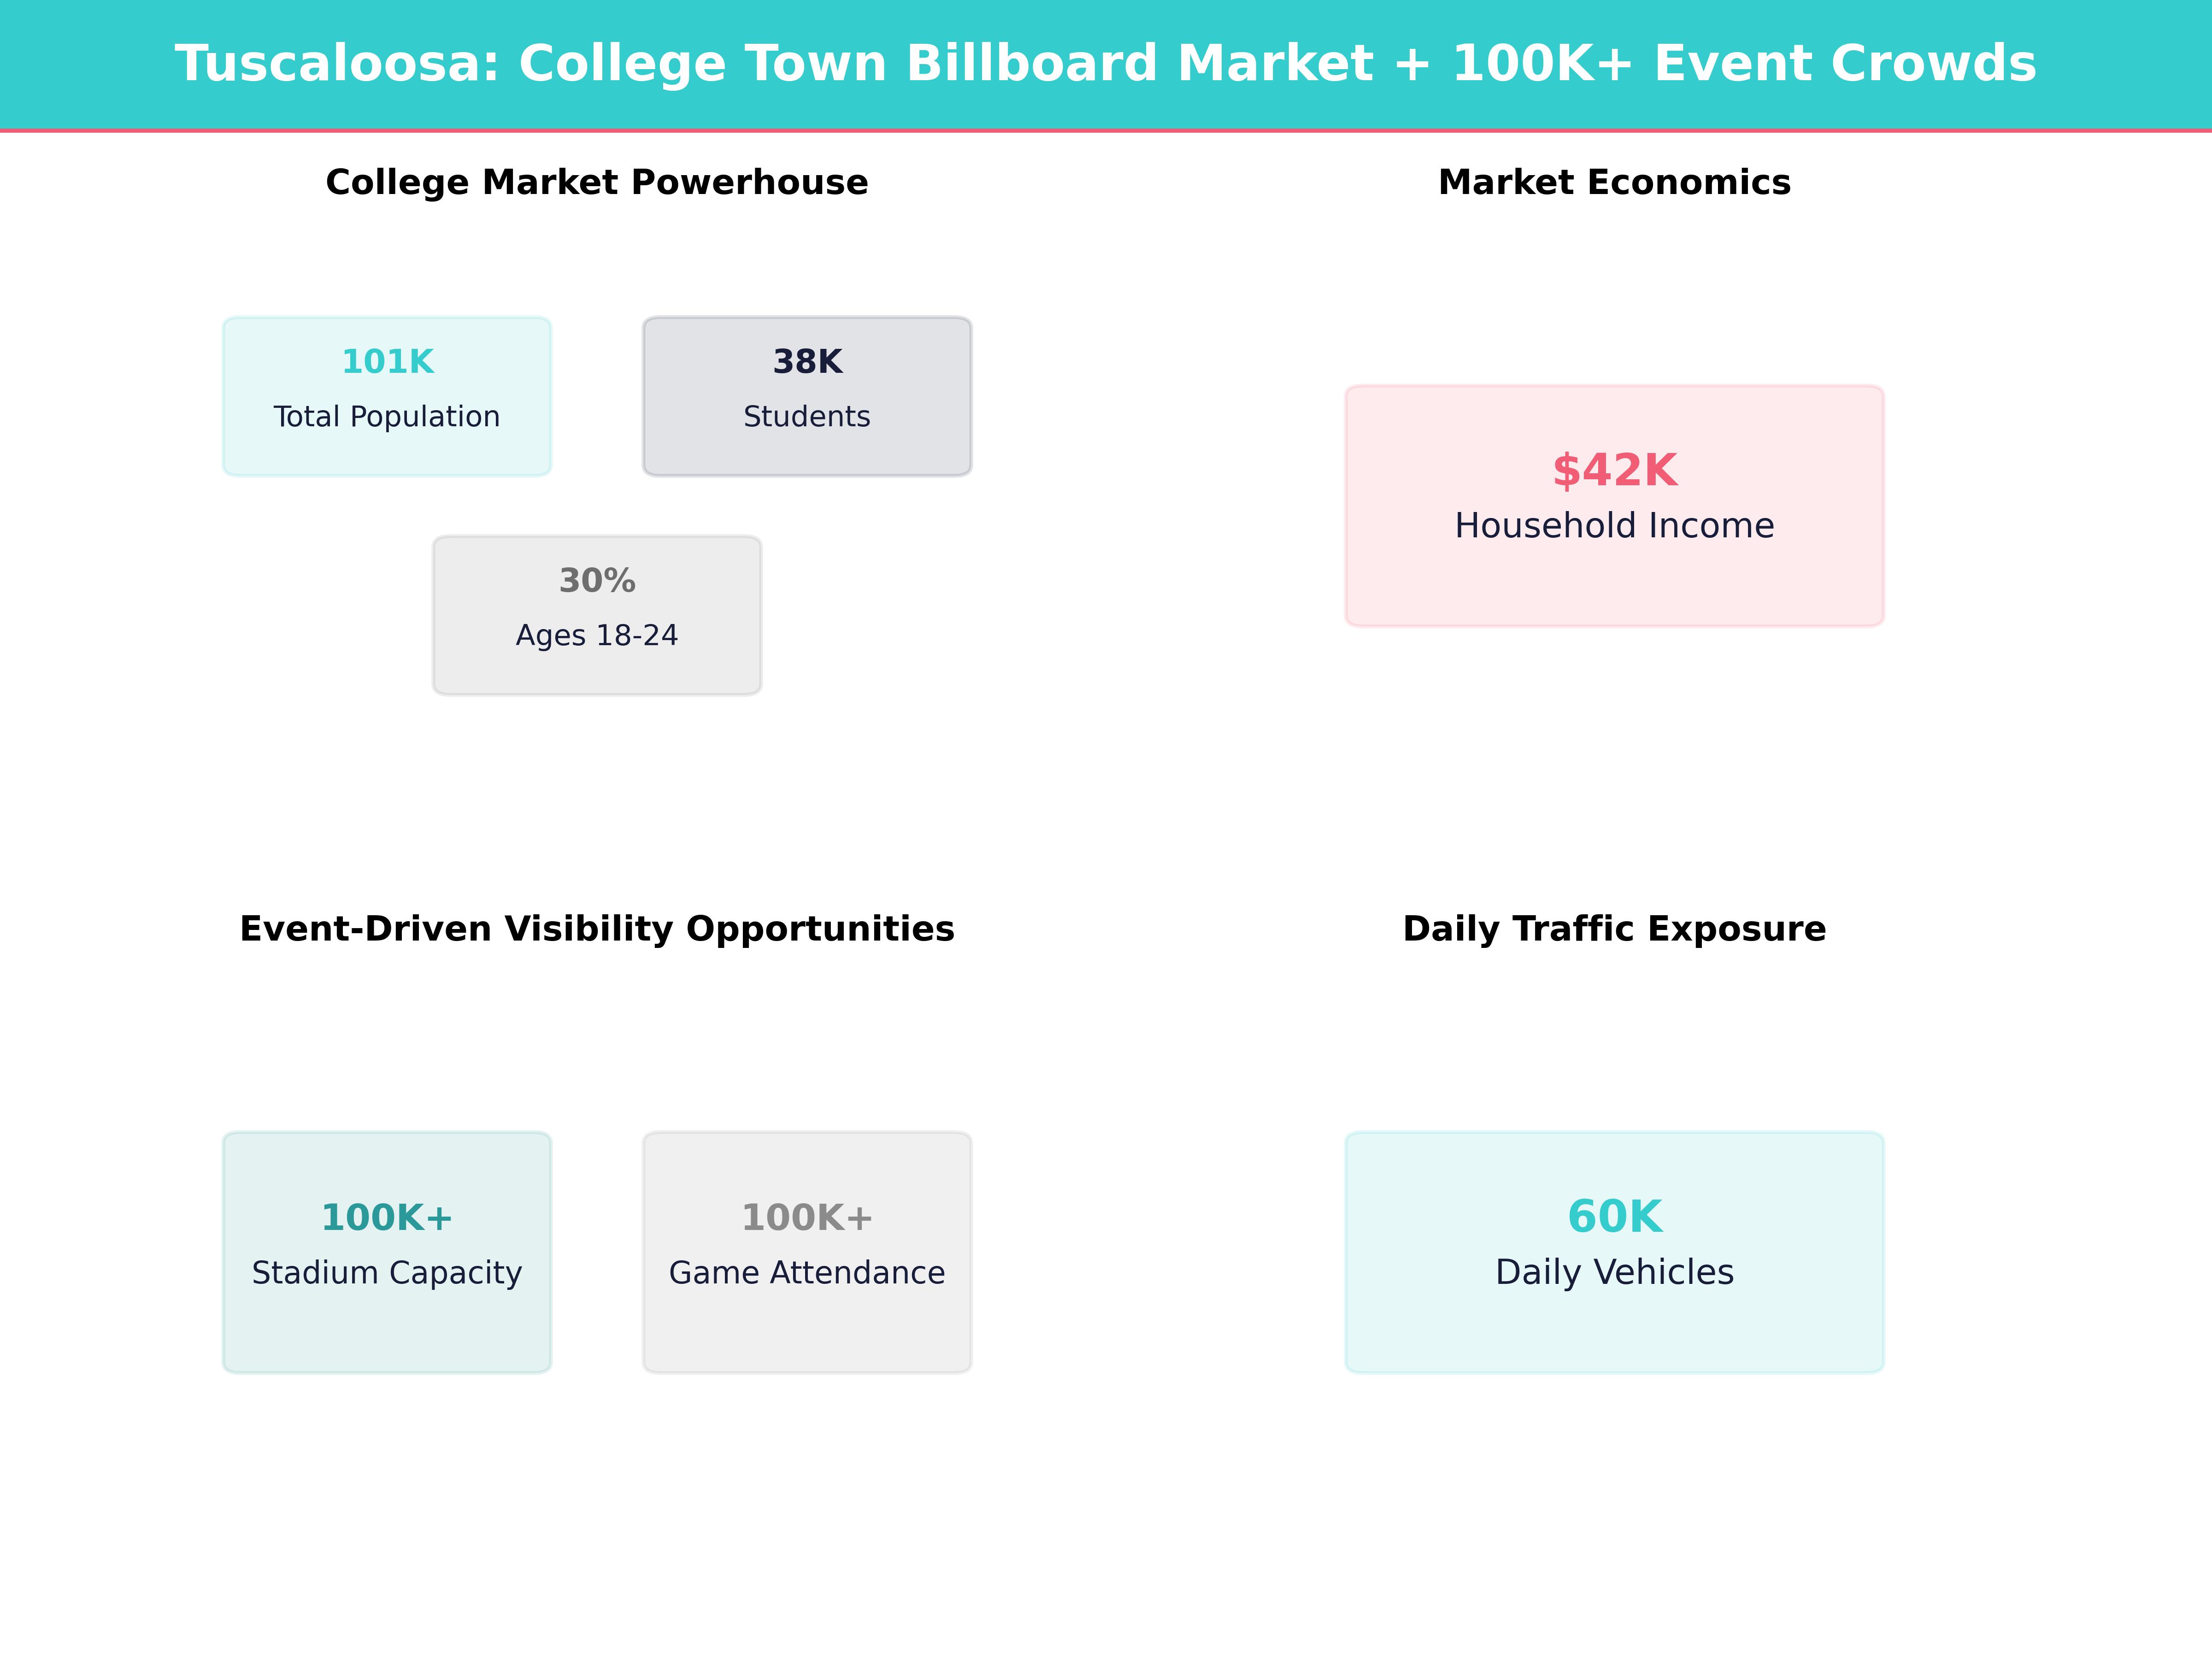Click the Game Attendance label text

tap(806, 1273)
